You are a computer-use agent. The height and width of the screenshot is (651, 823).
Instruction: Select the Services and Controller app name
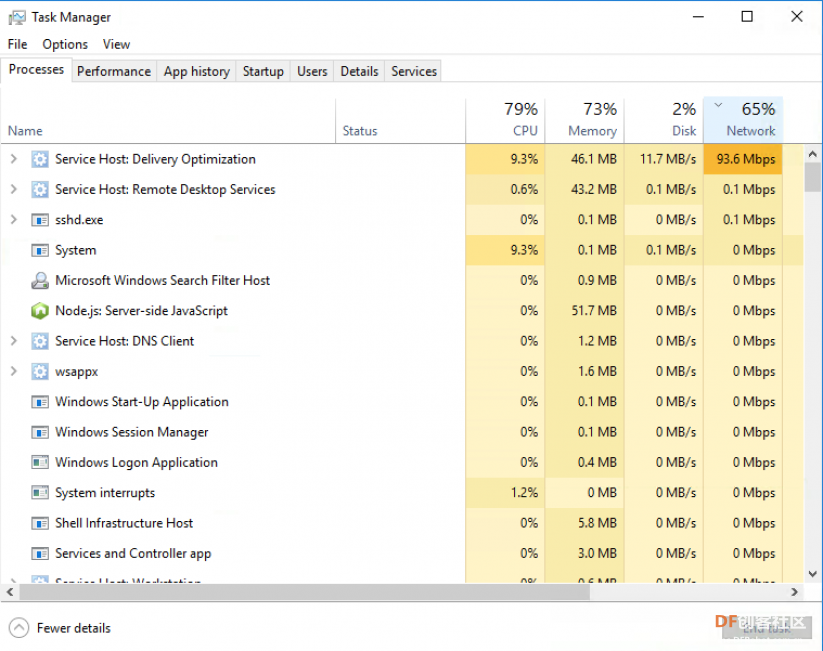(133, 554)
